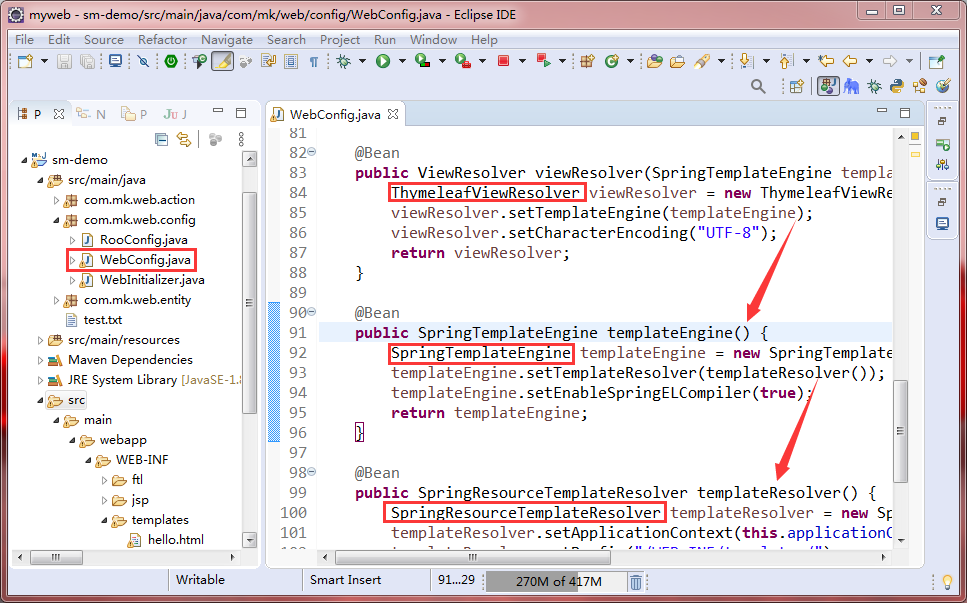The height and width of the screenshot is (603, 967).
Task: Click the New file wizard icon
Action: tap(25, 61)
